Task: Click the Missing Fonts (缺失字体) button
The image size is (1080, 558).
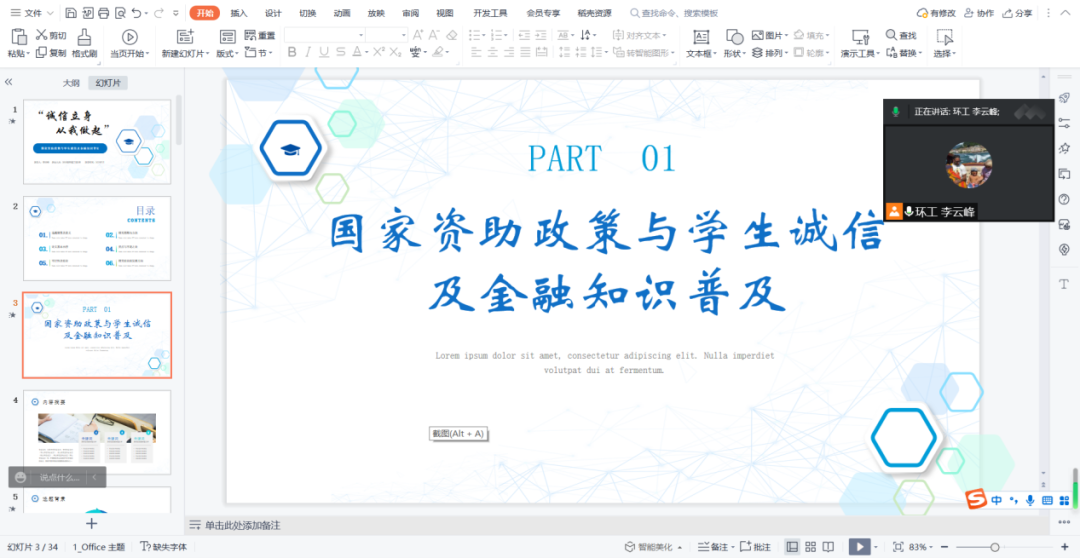Action: coord(163,547)
